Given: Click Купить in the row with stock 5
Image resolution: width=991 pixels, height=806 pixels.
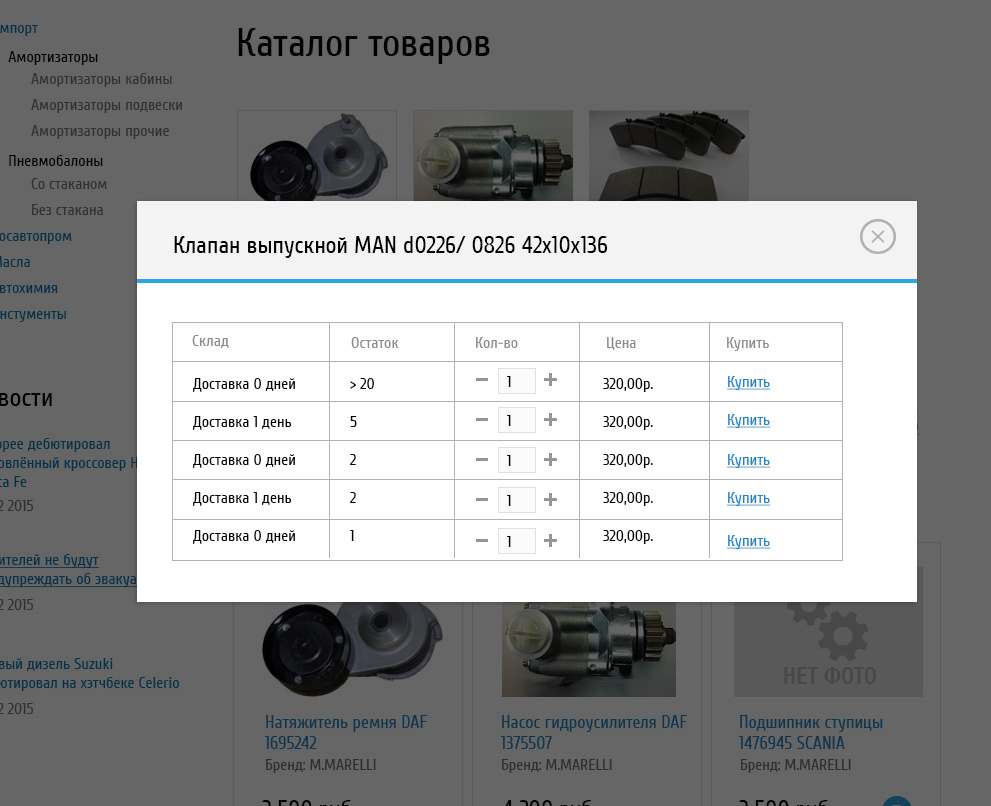Looking at the screenshot, I should click(748, 420).
